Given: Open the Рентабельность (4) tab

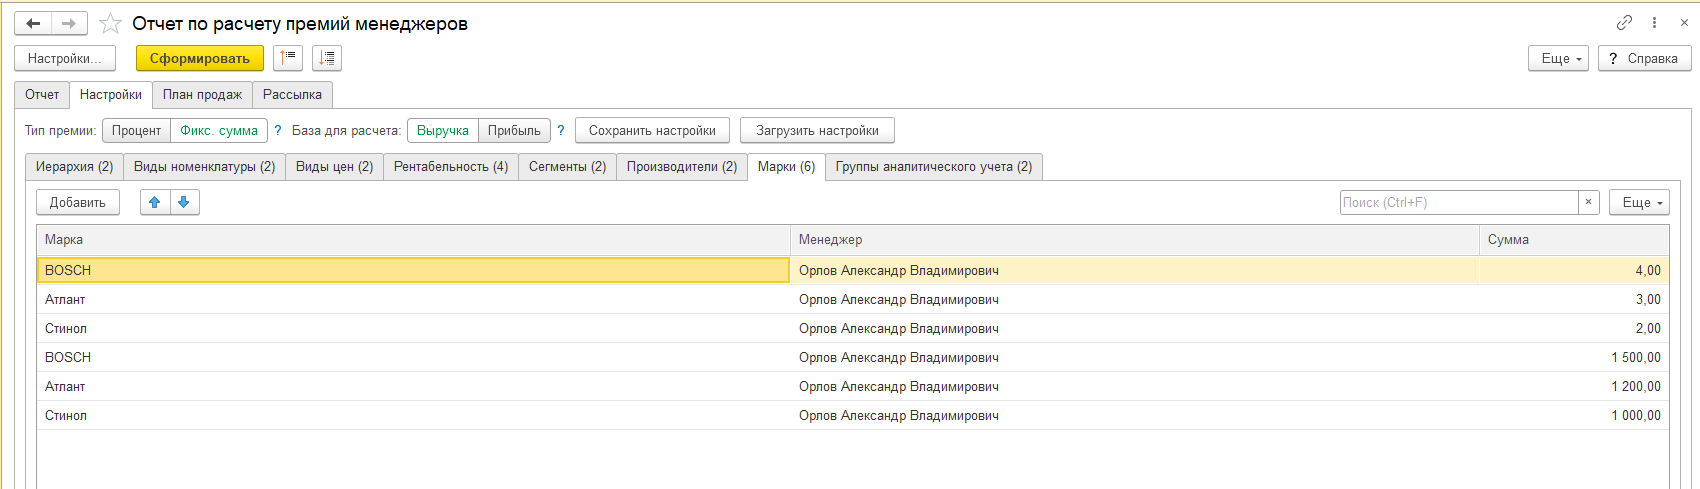Looking at the screenshot, I should click(451, 166).
